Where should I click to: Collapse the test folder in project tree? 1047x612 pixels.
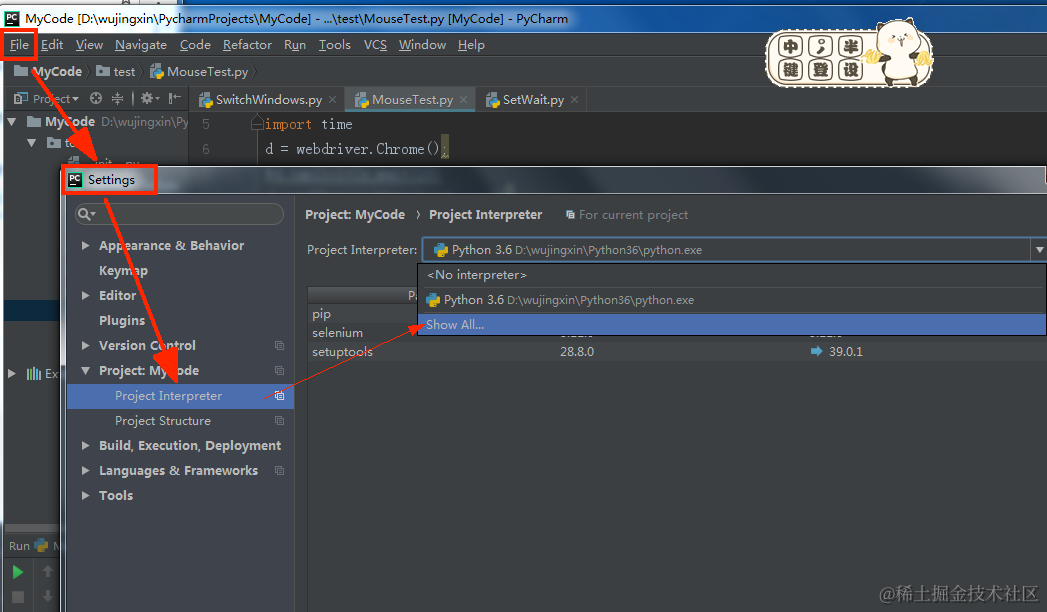31,143
